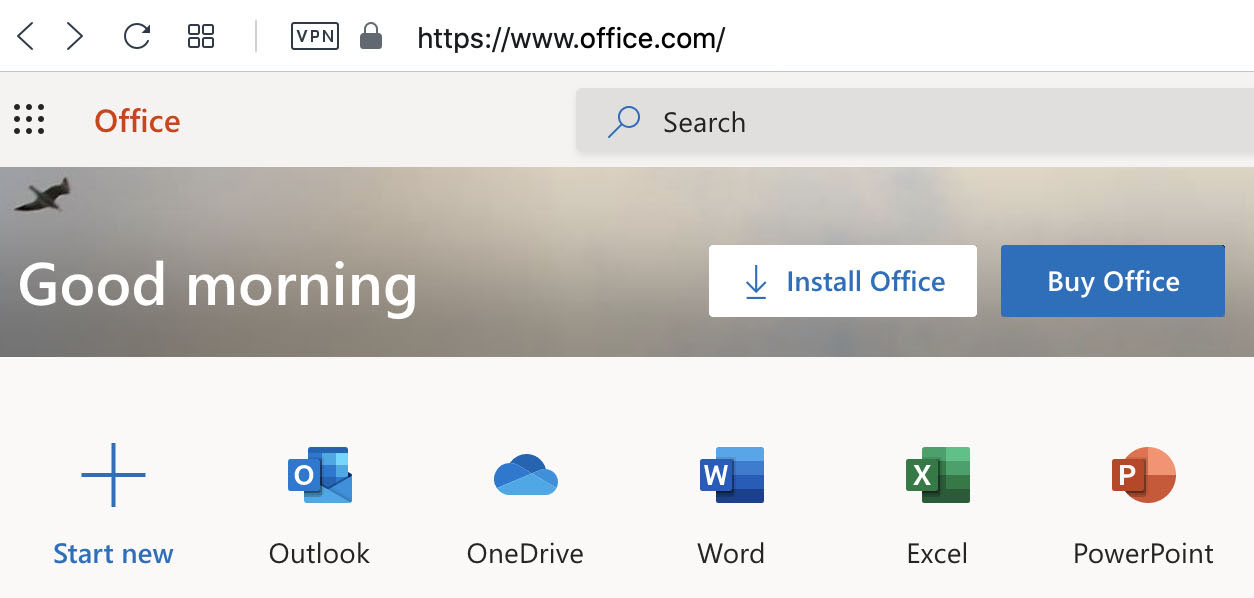Launch the Excel app icon

coord(938,474)
